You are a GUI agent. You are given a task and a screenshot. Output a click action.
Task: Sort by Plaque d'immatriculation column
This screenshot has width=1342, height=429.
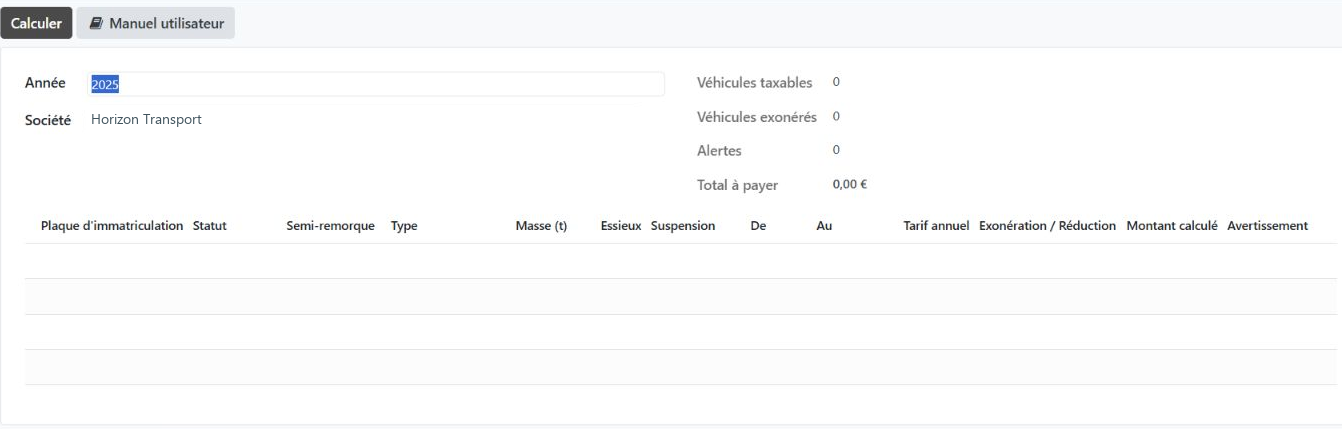coord(112,226)
